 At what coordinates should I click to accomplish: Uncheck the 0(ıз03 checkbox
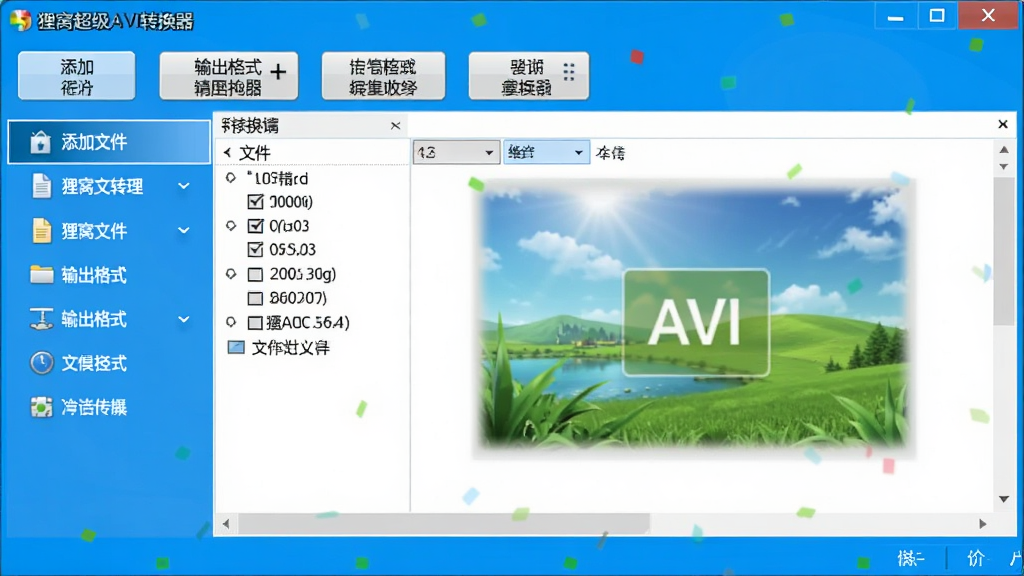tap(255, 226)
